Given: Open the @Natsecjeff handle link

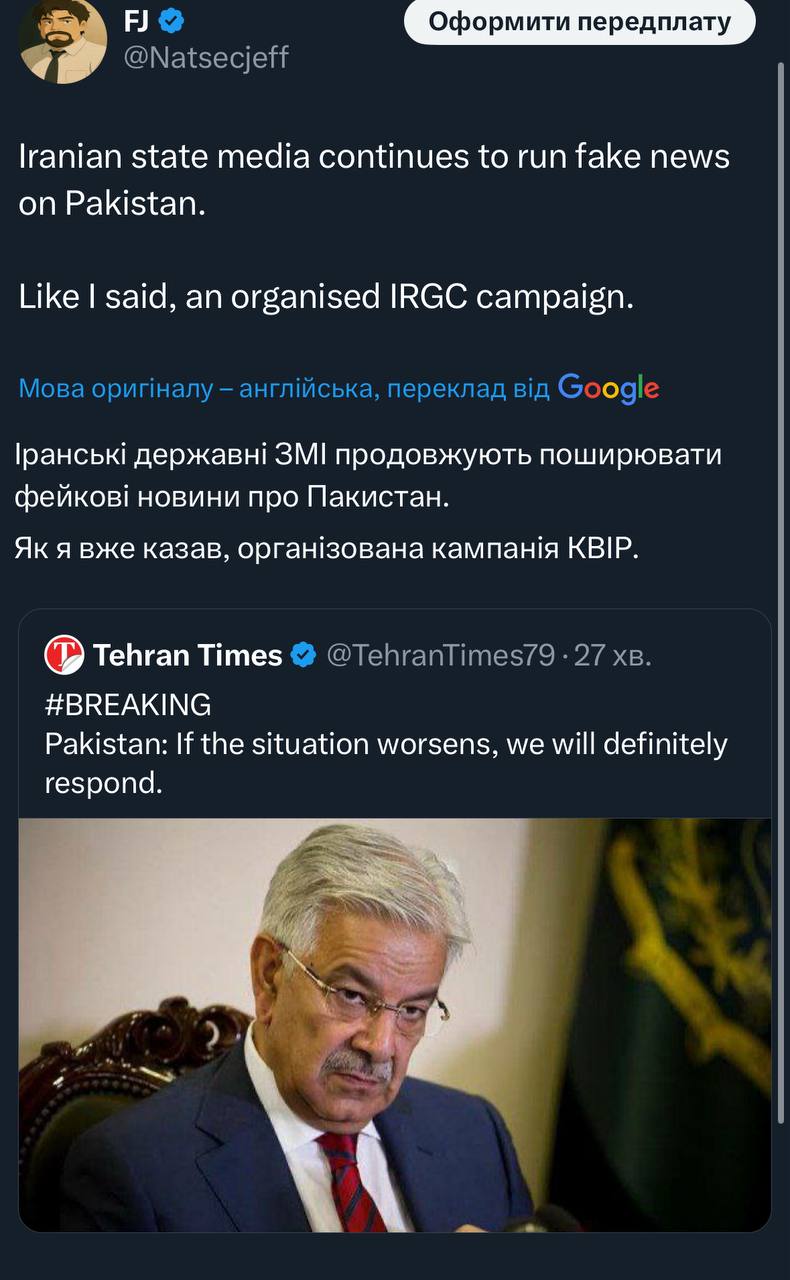Looking at the screenshot, I should coord(205,58).
